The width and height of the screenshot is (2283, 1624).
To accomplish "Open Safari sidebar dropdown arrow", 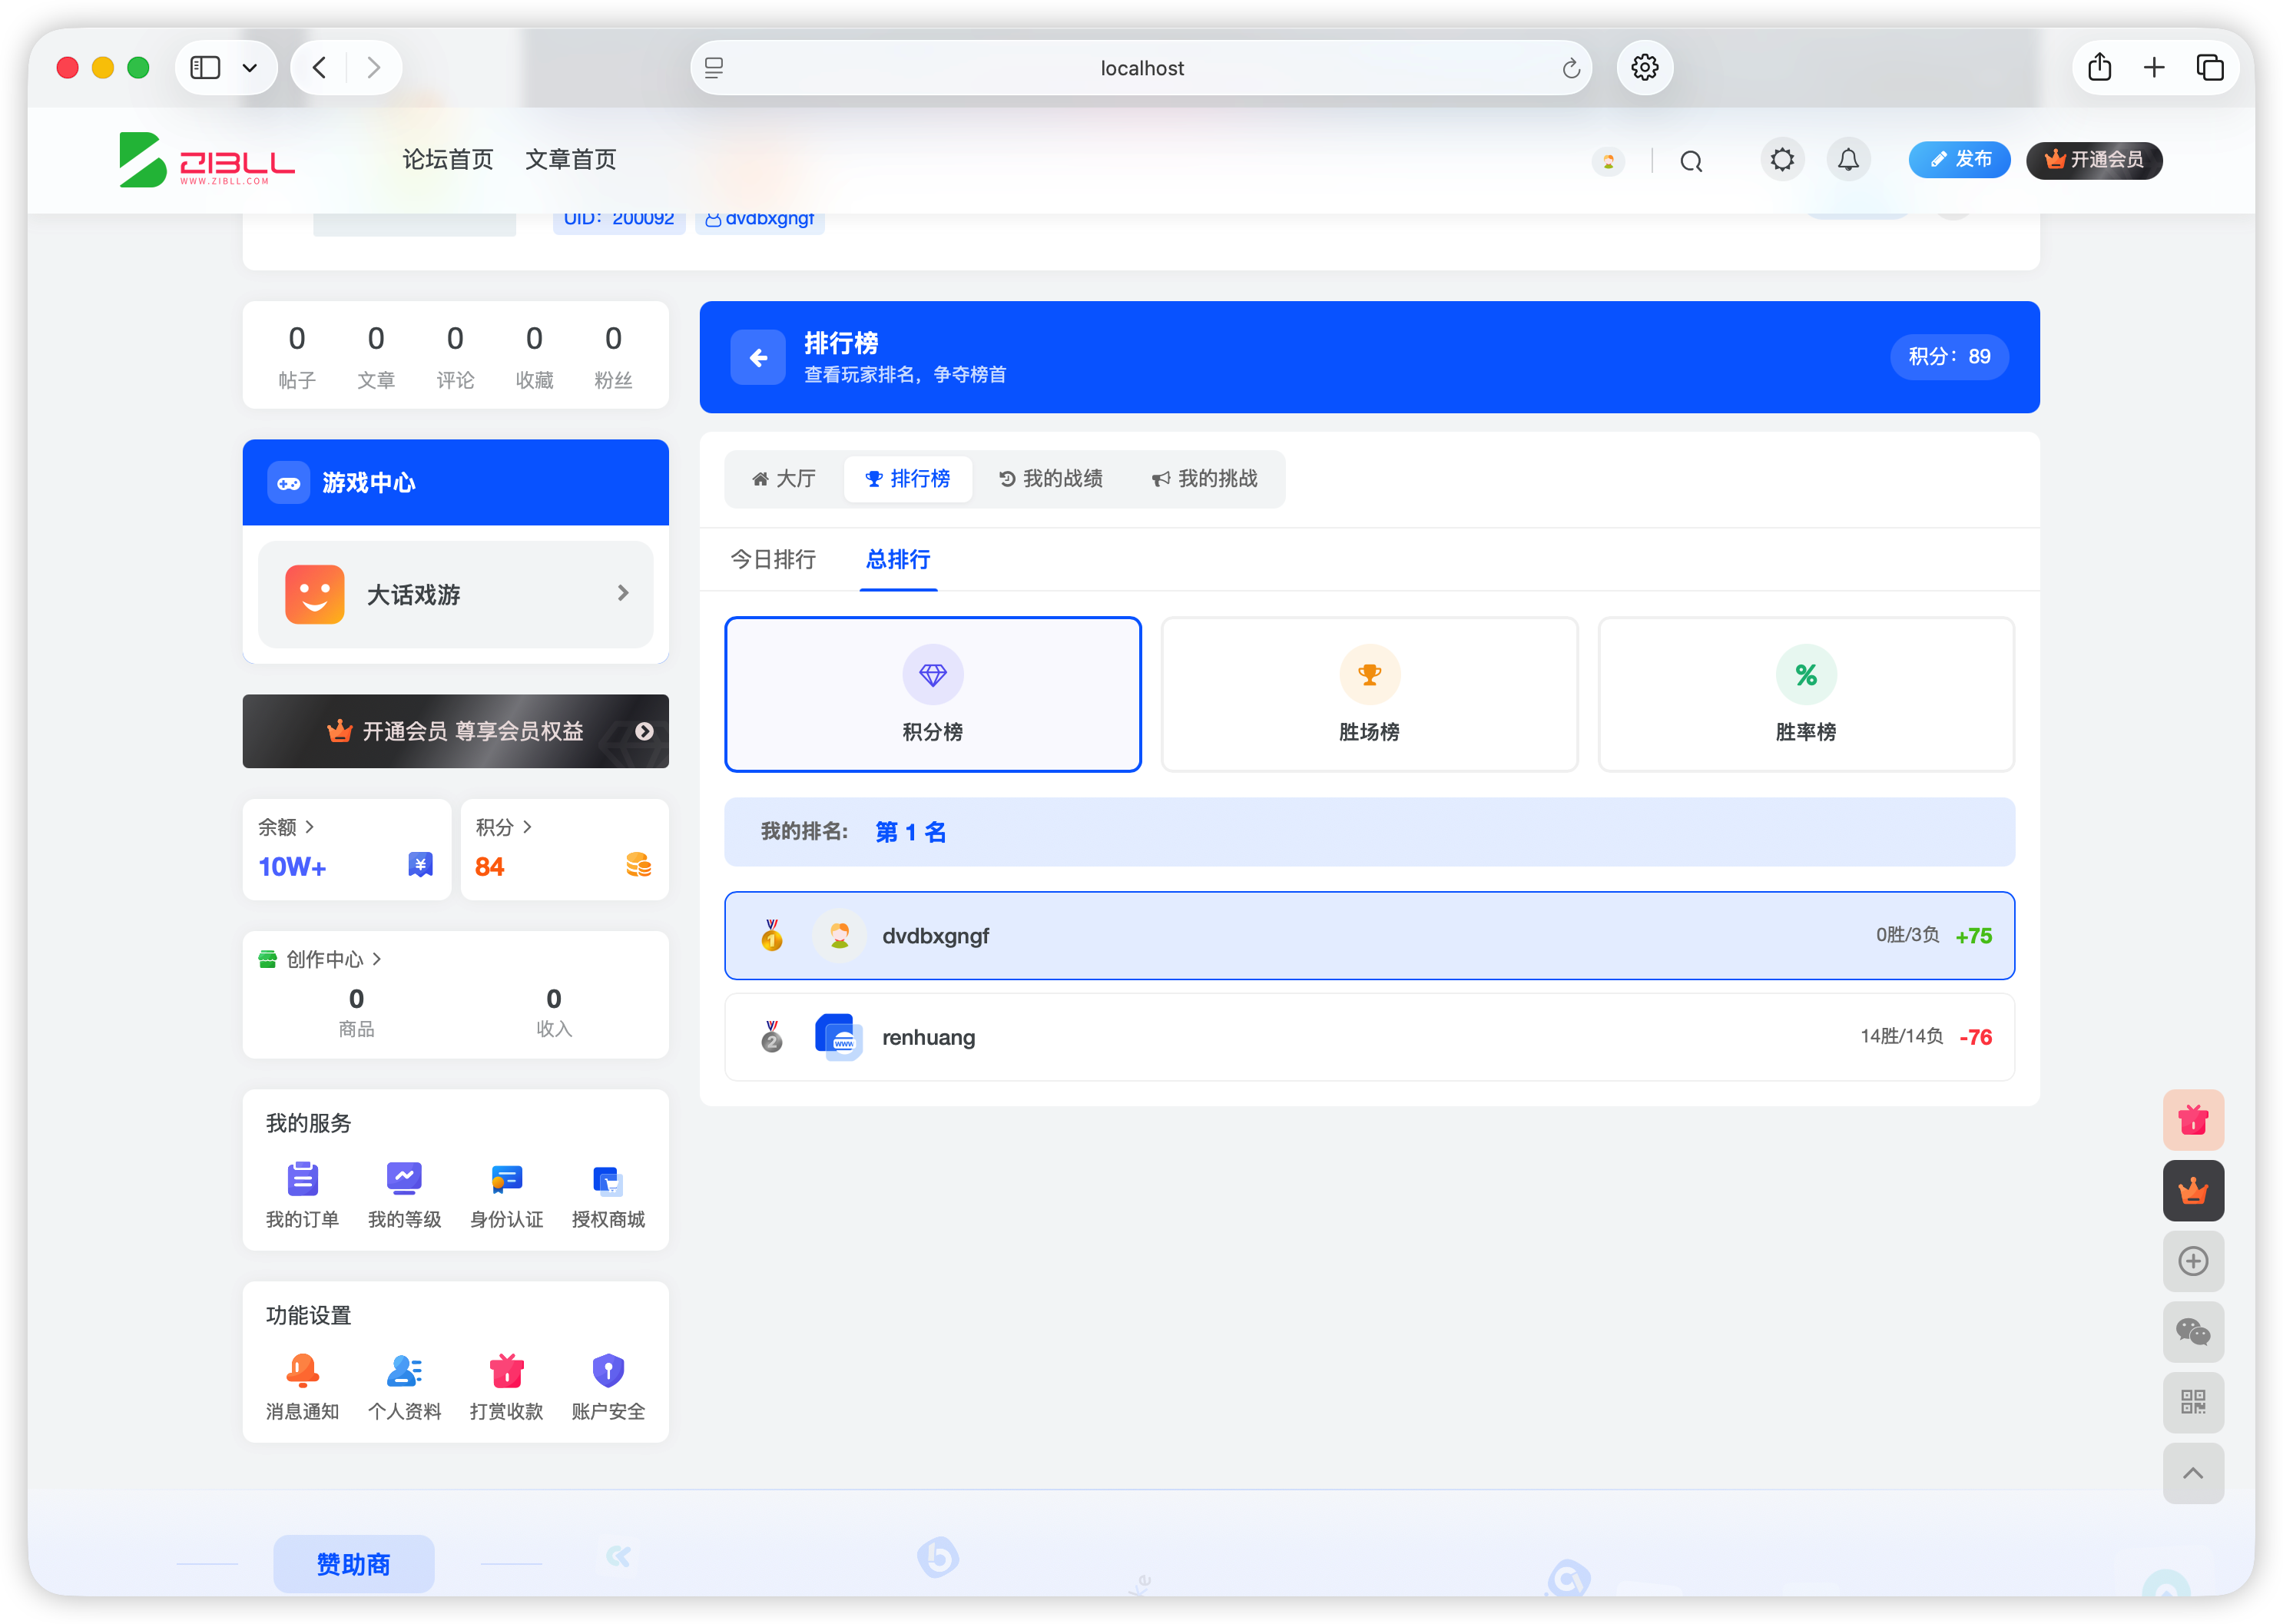I will coord(250,68).
